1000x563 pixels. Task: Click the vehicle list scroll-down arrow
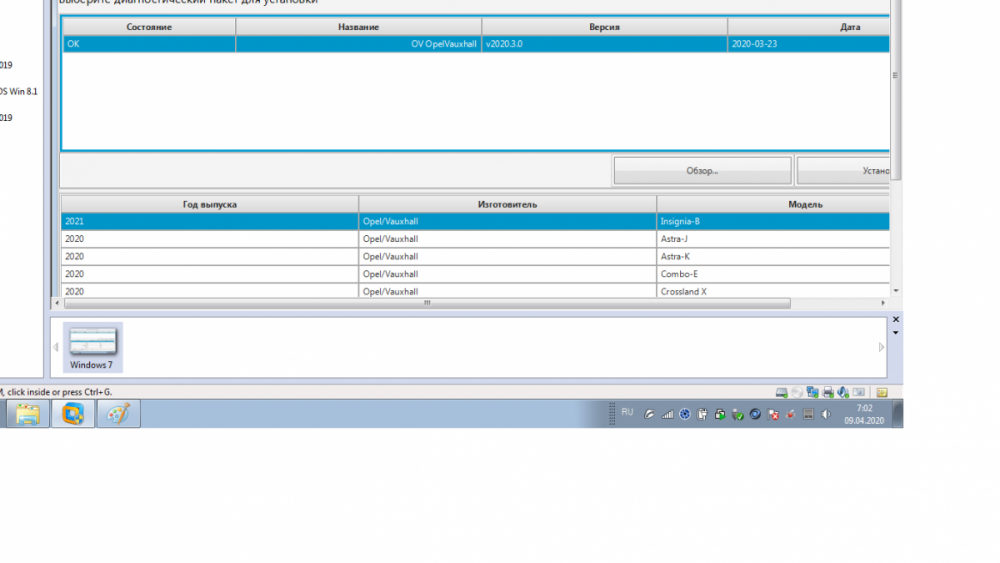[896, 291]
